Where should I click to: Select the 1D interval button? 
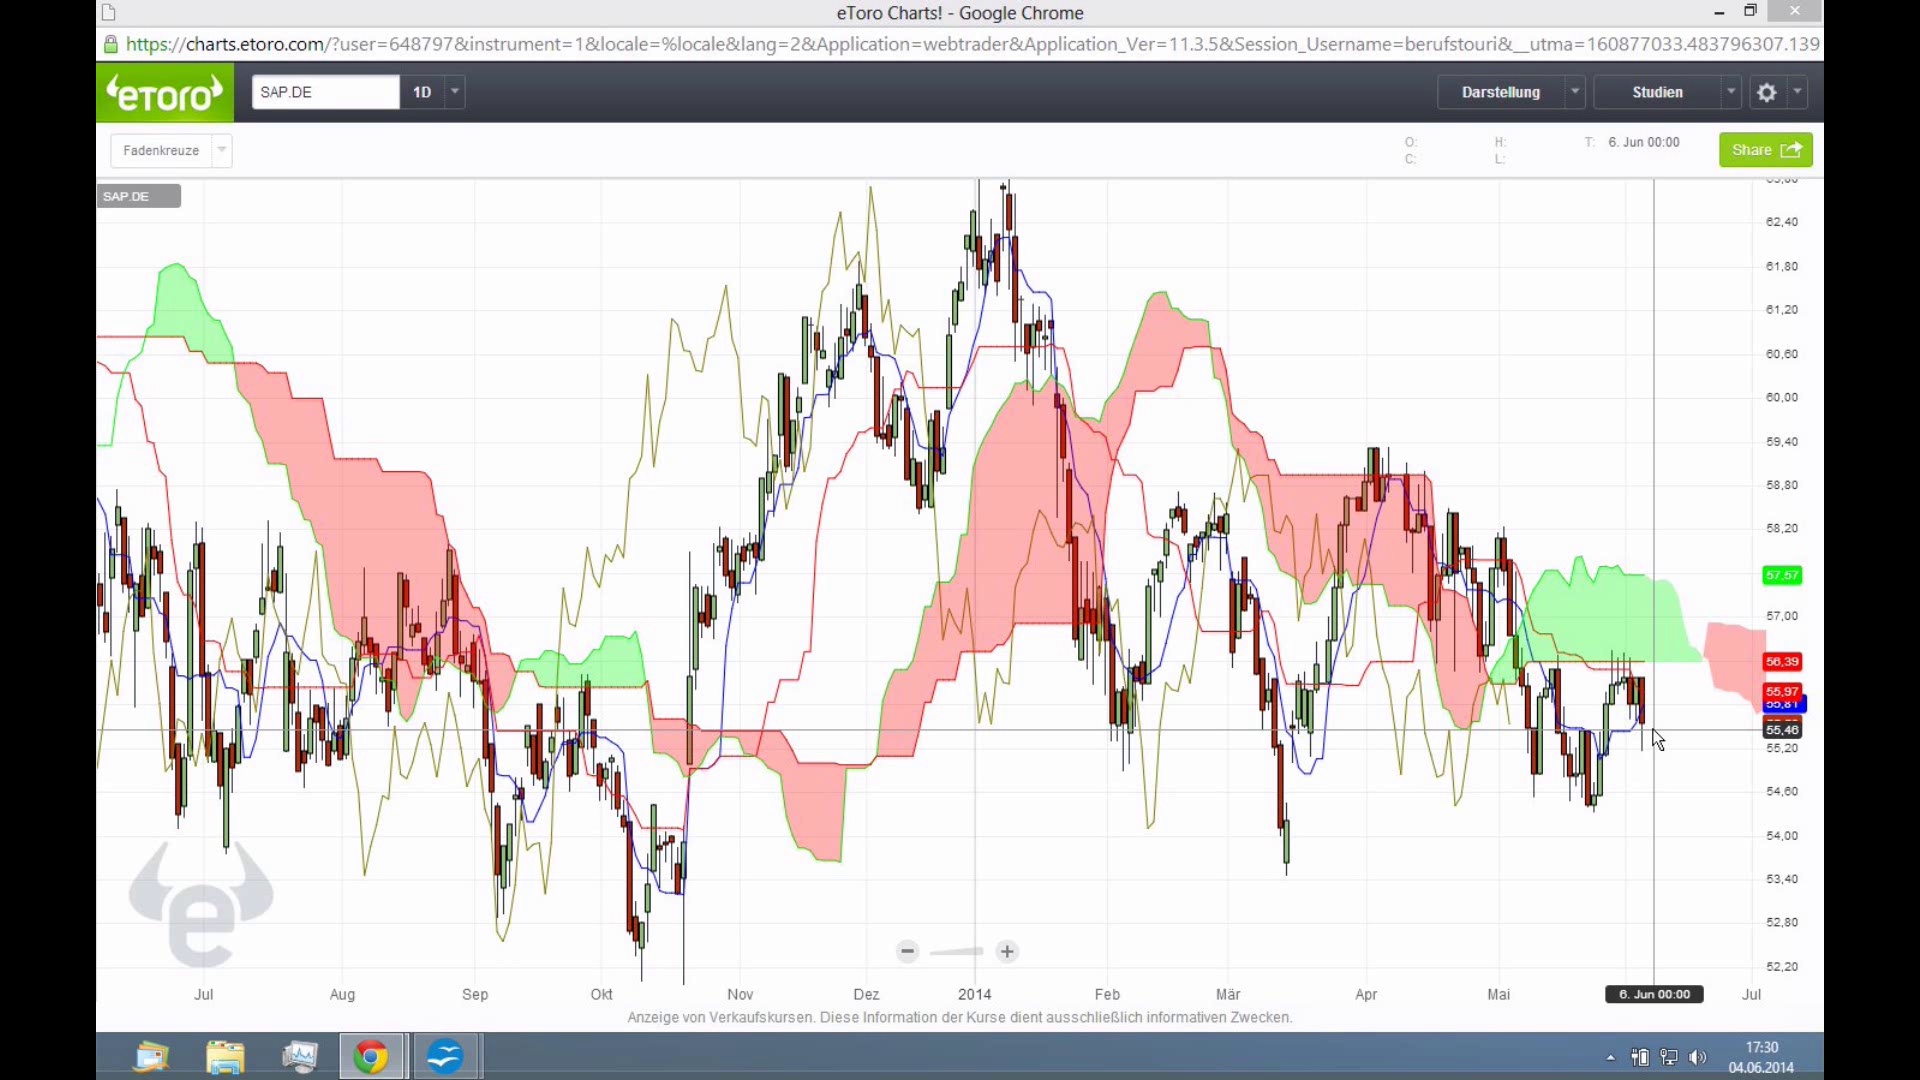click(x=422, y=92)
